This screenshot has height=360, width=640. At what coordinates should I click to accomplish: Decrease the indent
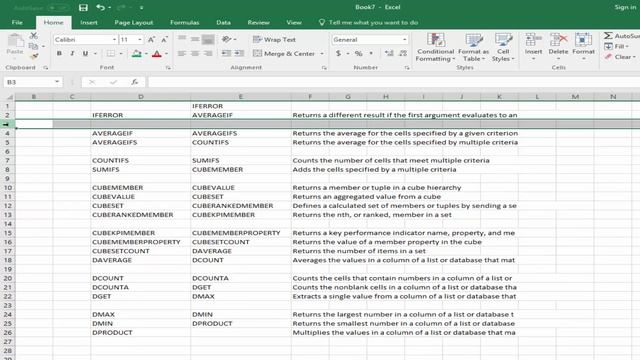click(x=226, y=53)
